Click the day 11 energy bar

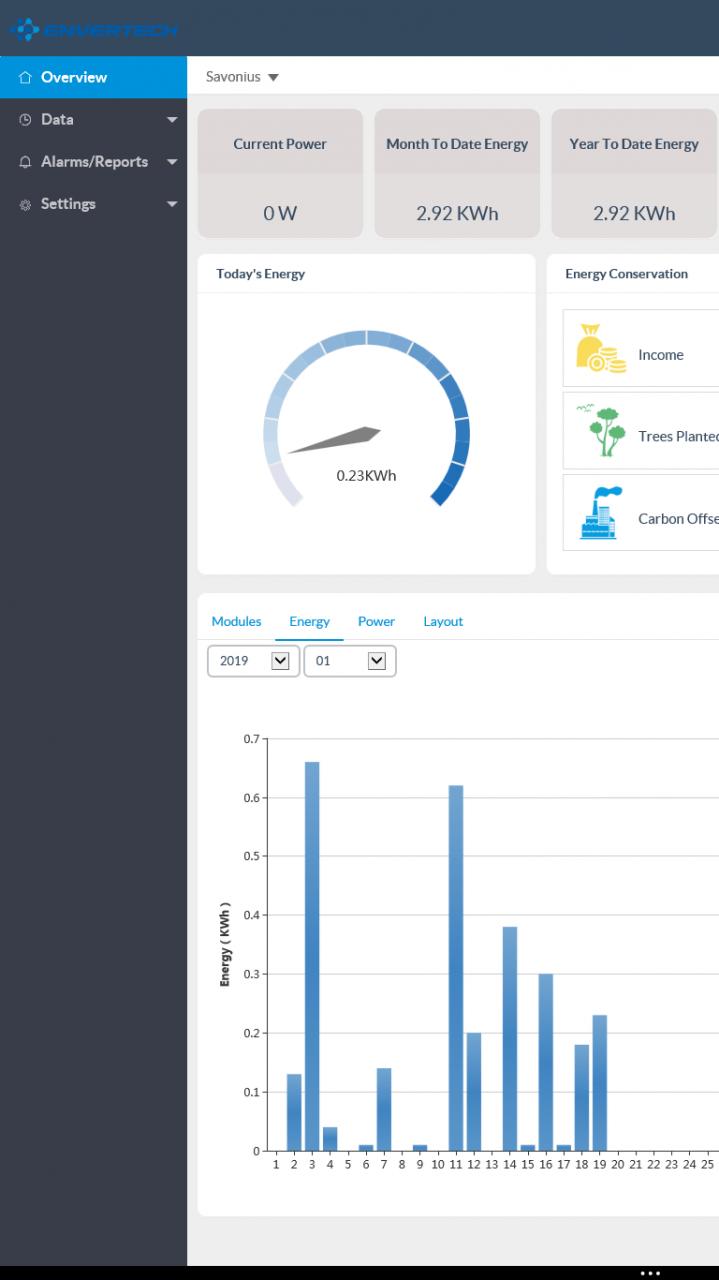[456, 968]
